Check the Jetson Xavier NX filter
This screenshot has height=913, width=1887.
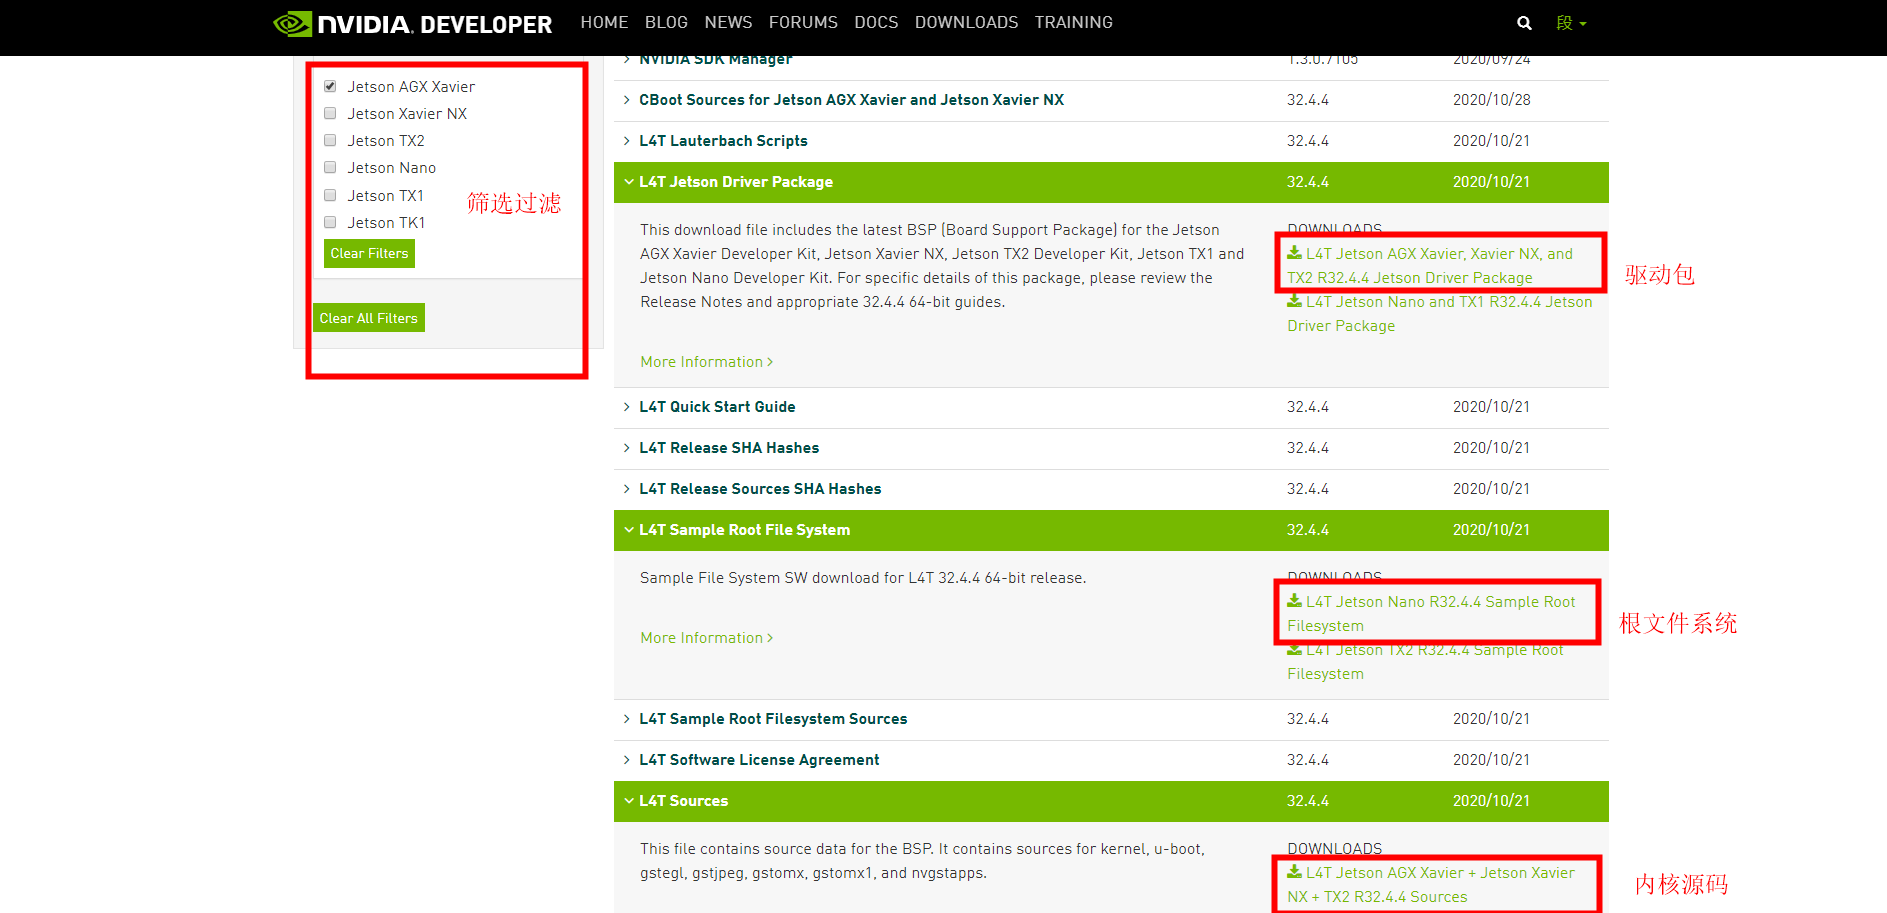click(330, 113)
